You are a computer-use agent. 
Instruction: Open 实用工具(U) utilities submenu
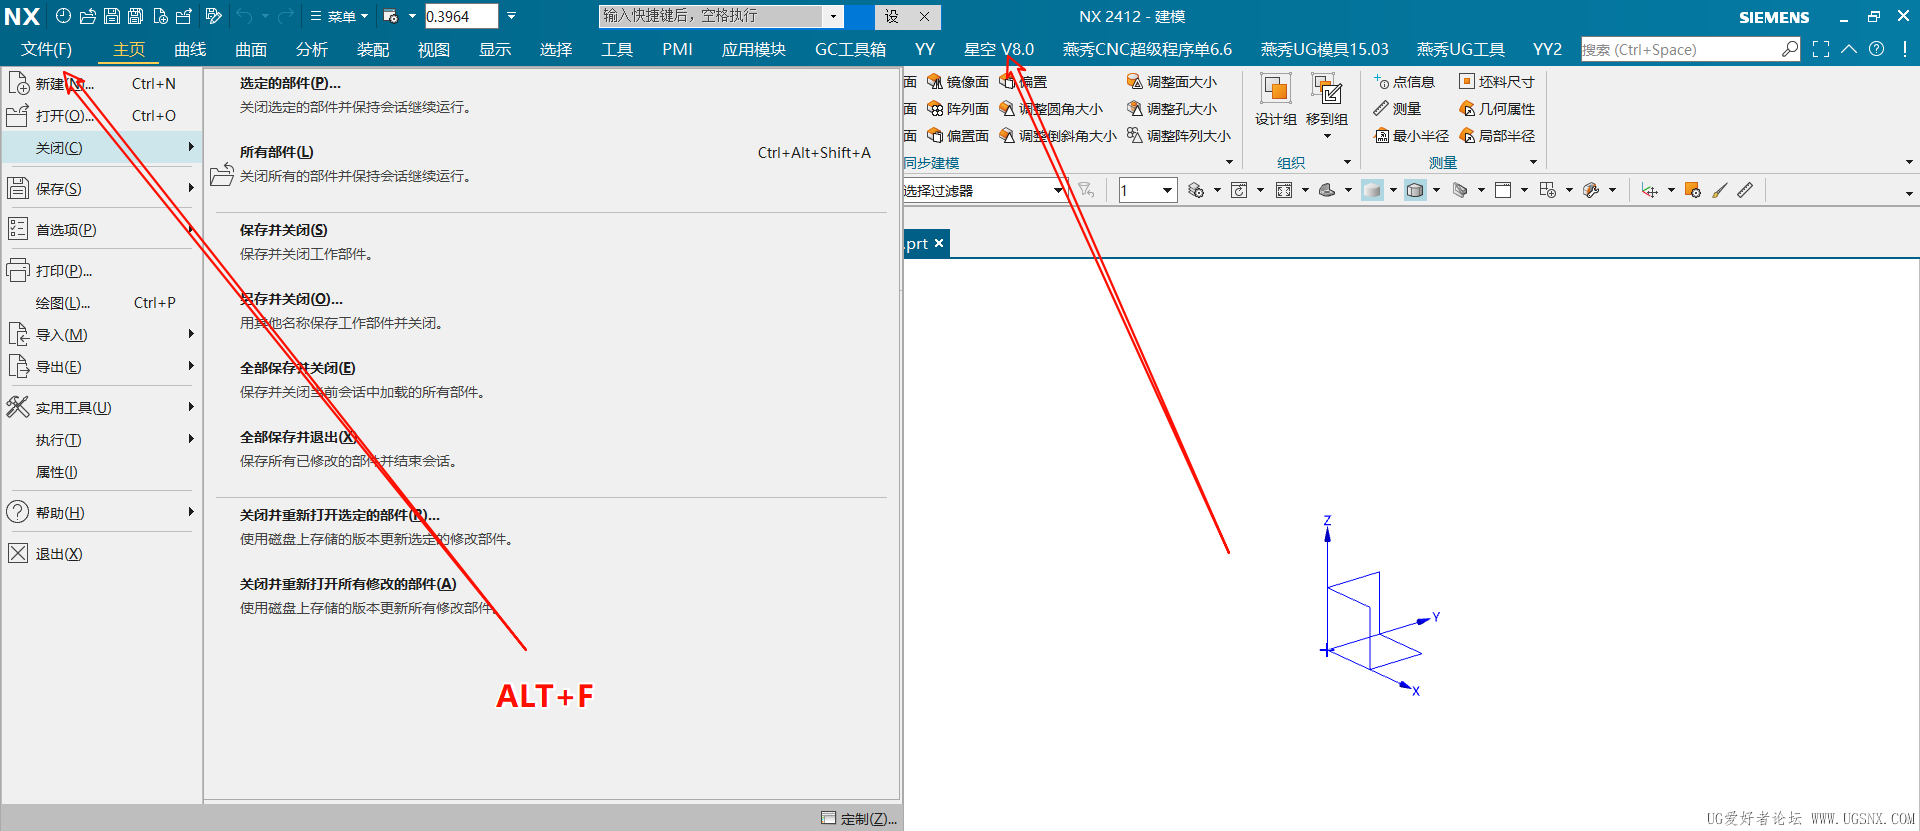coord(100,407)
